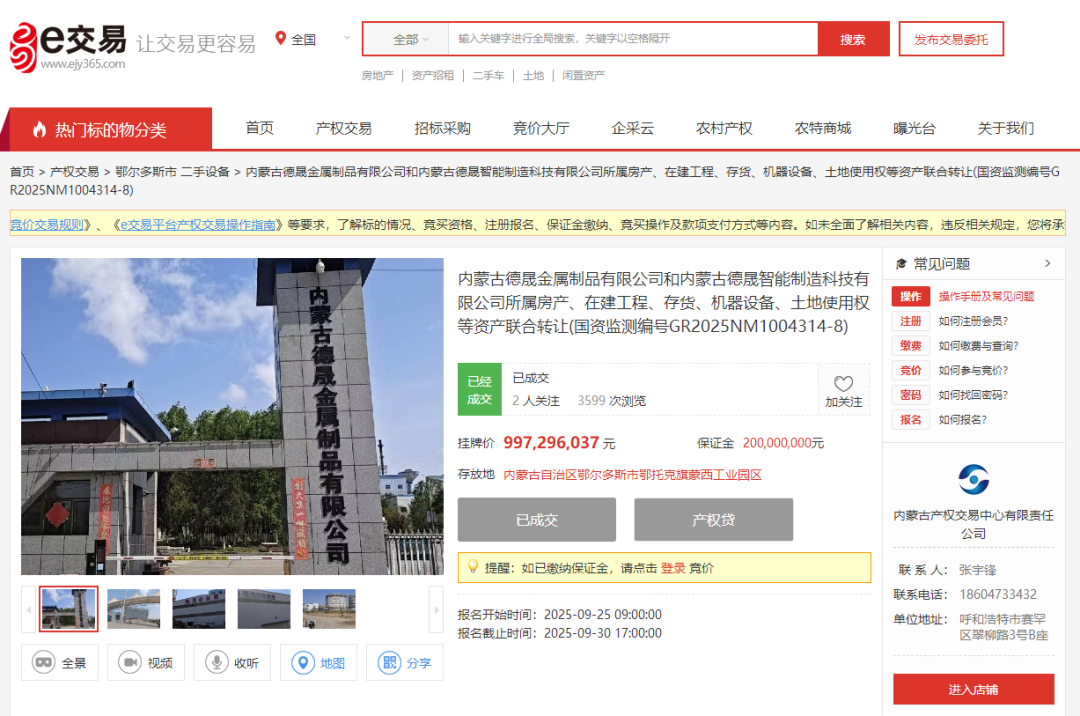Click the 内蒙古产权交易中心 logo icon
This screenshot has width=1080, height=716.
973,480
